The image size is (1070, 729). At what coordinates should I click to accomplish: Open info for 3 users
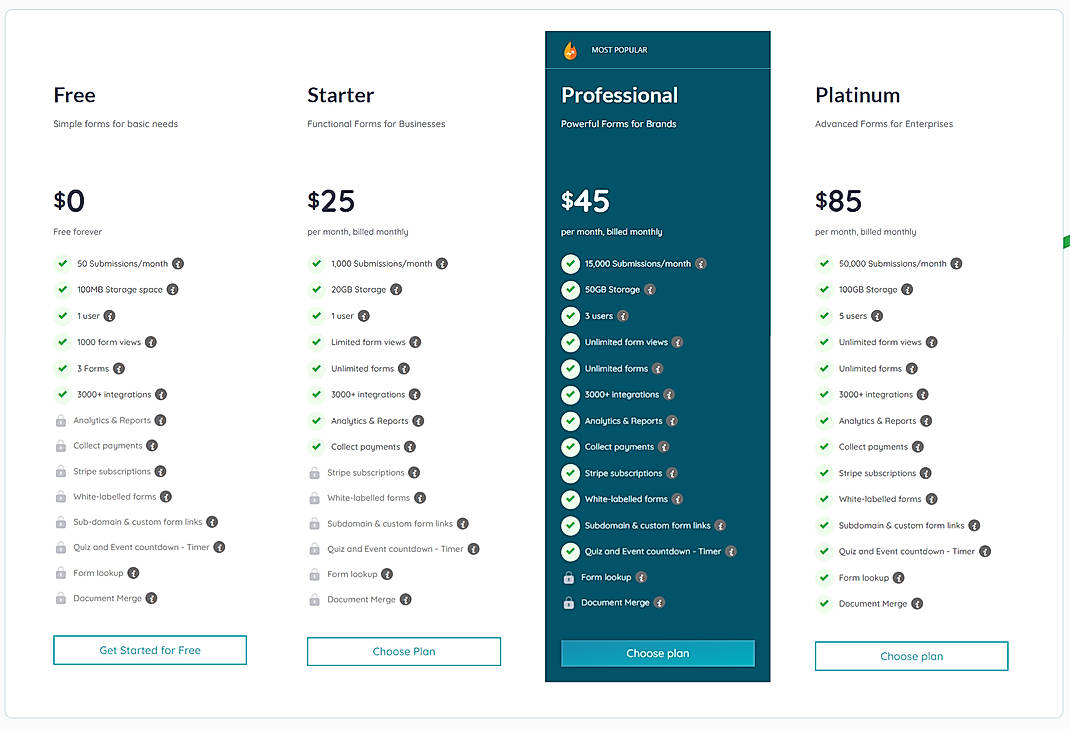coord(622,316)
